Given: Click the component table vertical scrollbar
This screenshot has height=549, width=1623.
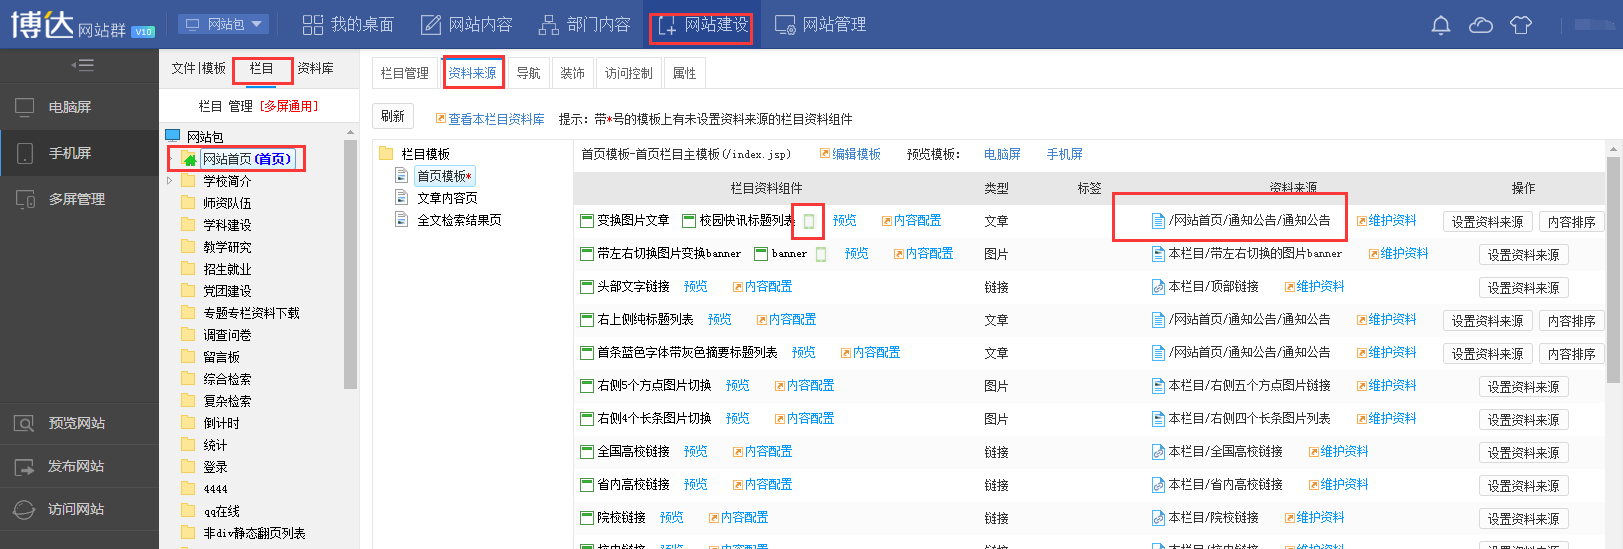Looking at the screenshot, I should click(x=1613, y=268).
